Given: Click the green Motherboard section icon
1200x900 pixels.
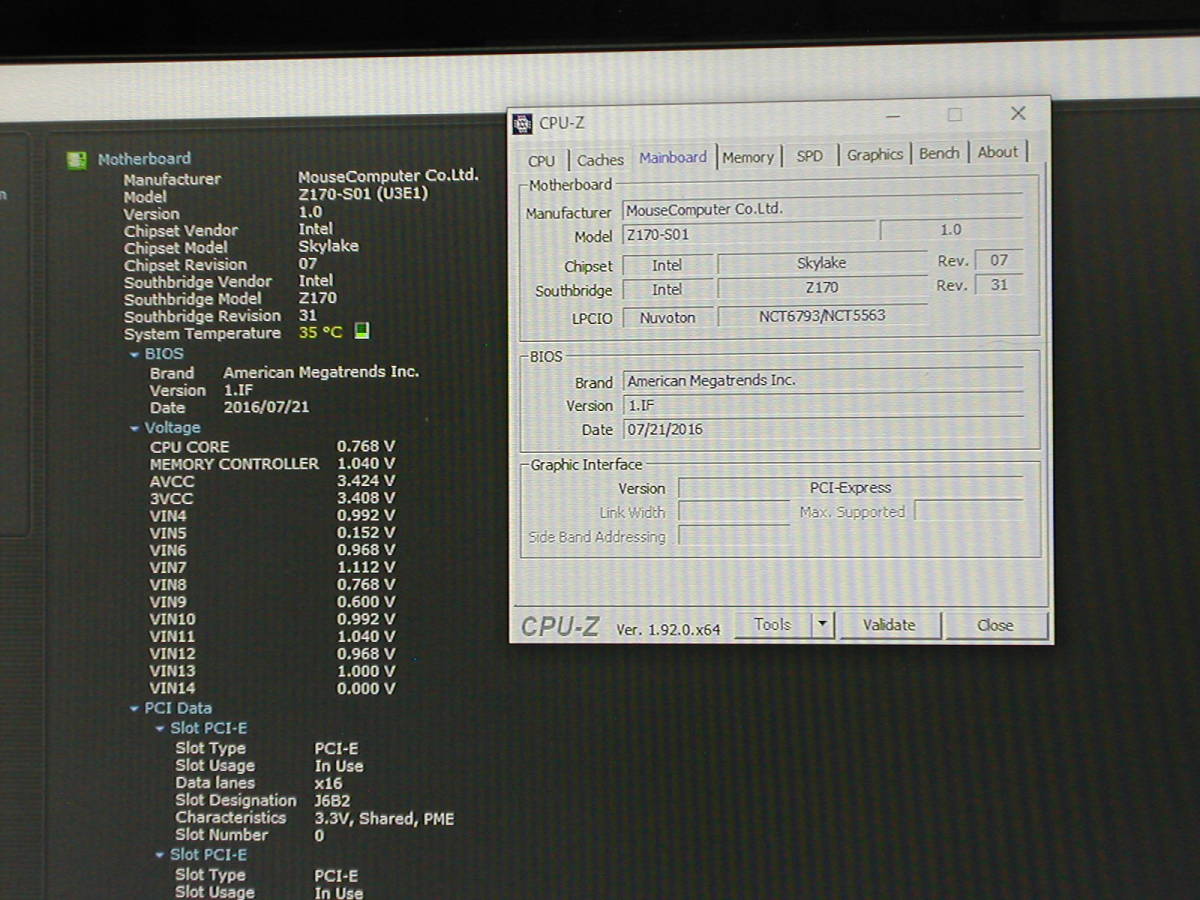Looking at the screenshot, I should pyautogui.click(x=76, y=160).
